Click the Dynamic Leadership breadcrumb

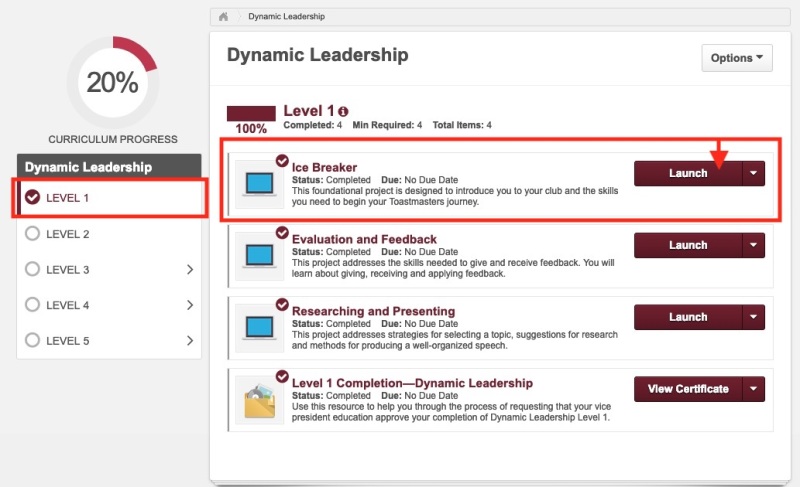(x=286, y=16)
